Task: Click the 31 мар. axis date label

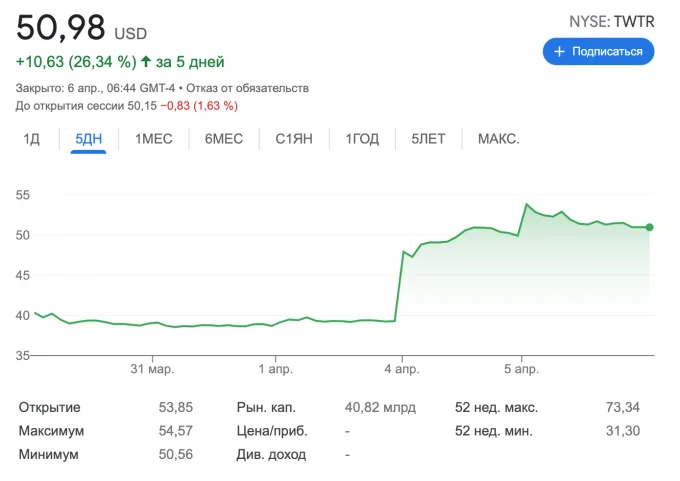Action: tap(152, 369)
